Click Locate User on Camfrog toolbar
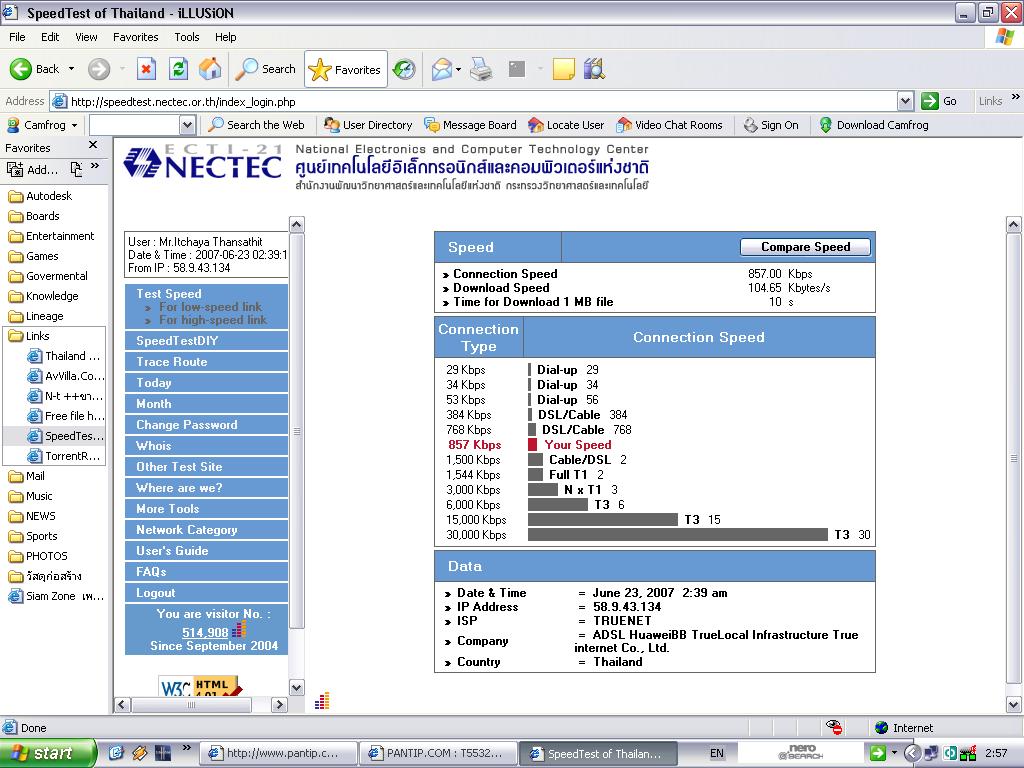 coord(566,125)
